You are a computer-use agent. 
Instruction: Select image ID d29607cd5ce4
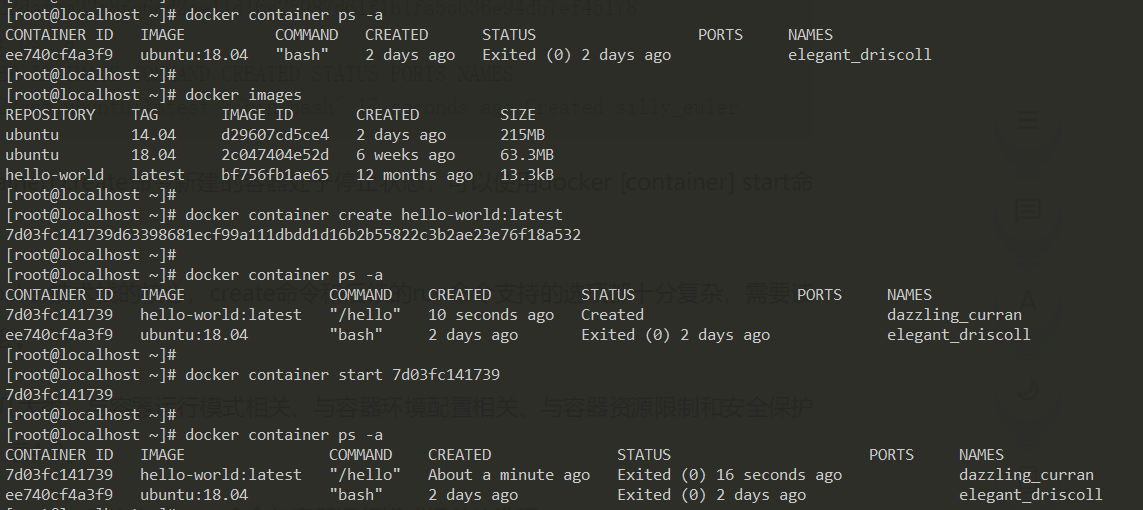coord(276,135)
